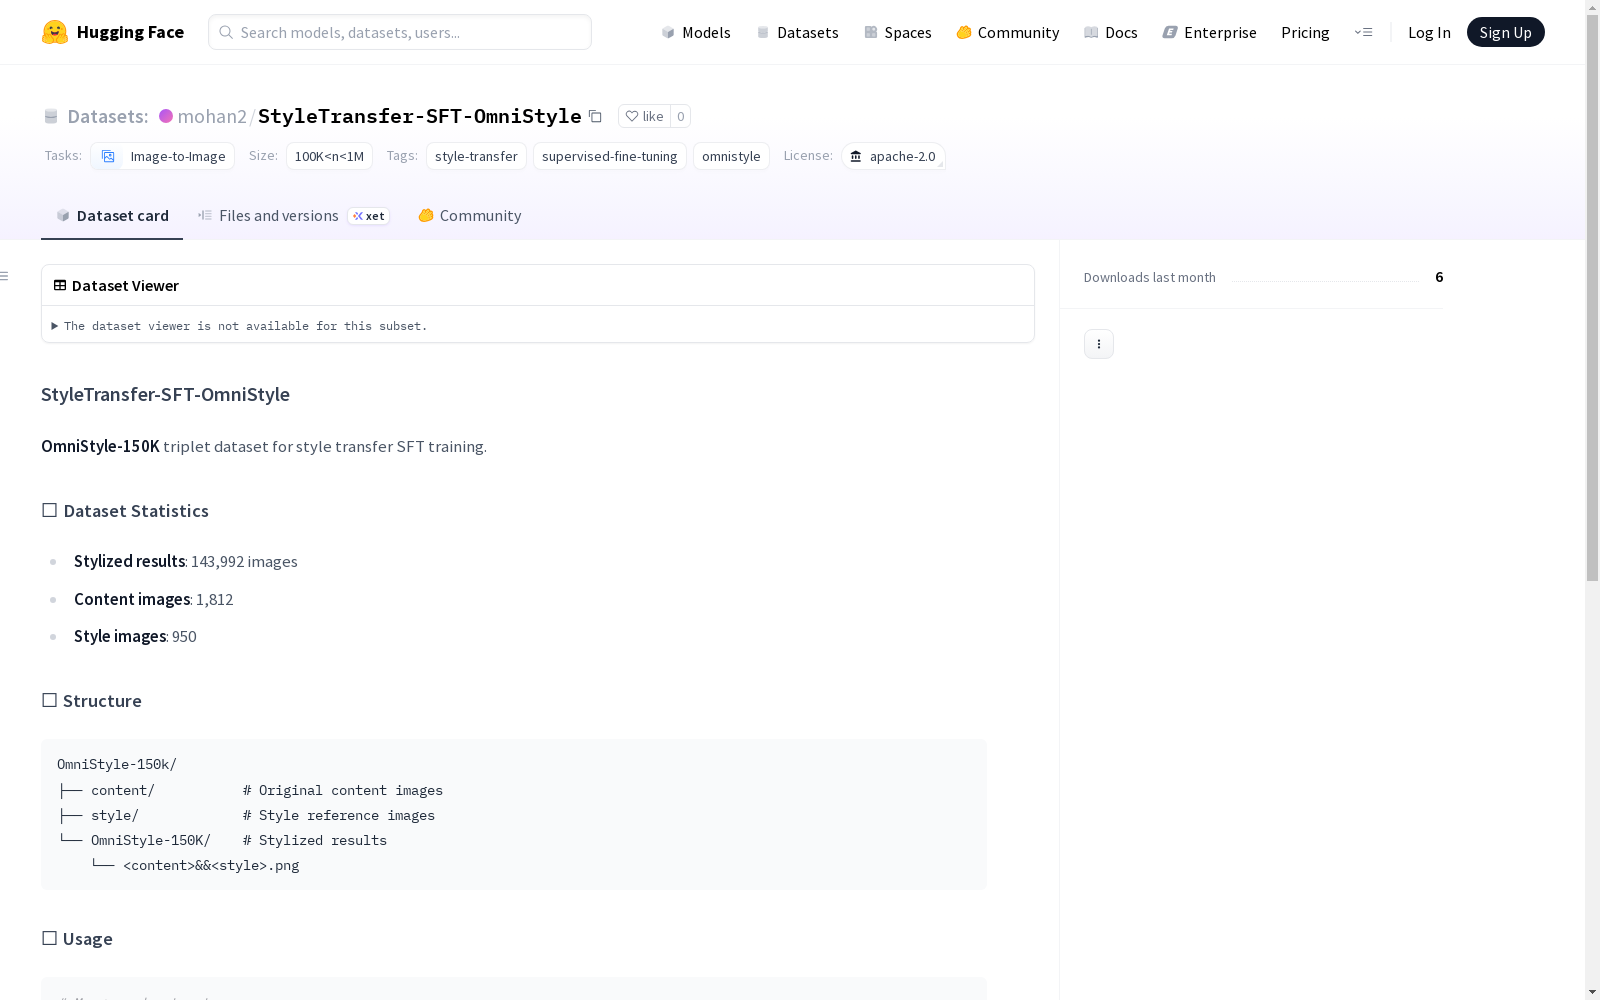Click the Stylized results 143,992 images line

click(x=186, y=561)
